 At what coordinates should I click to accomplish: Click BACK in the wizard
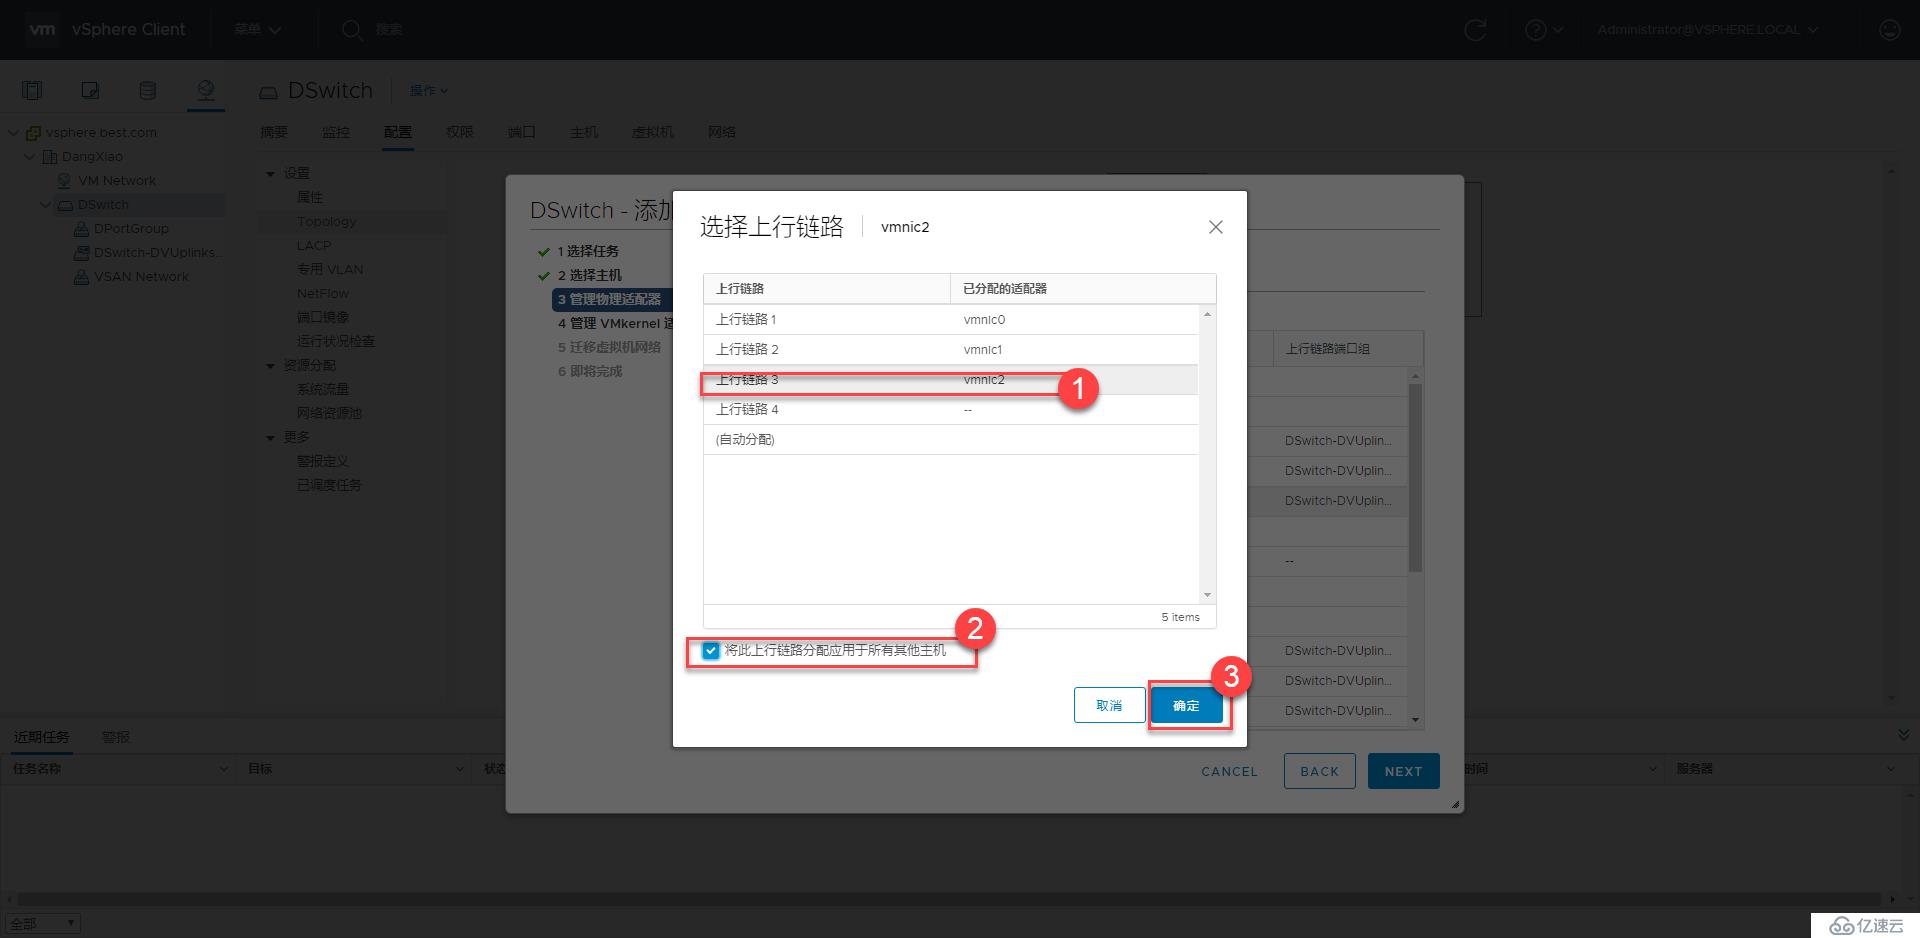[1320, 772]
